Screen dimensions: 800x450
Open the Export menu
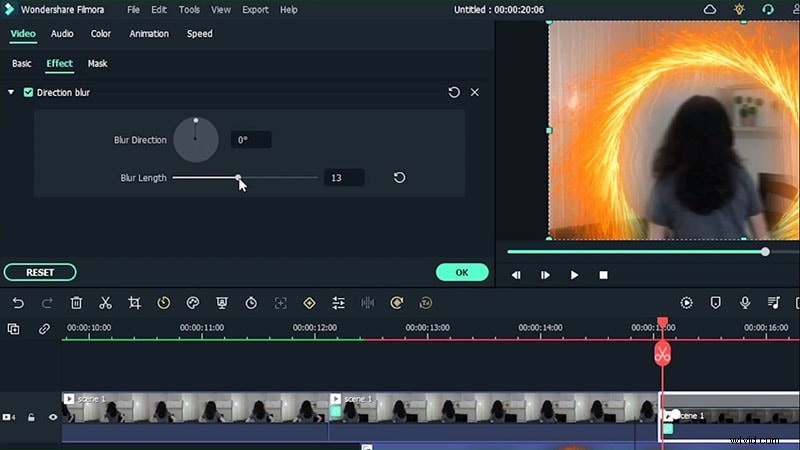click(x=255, y=10)
